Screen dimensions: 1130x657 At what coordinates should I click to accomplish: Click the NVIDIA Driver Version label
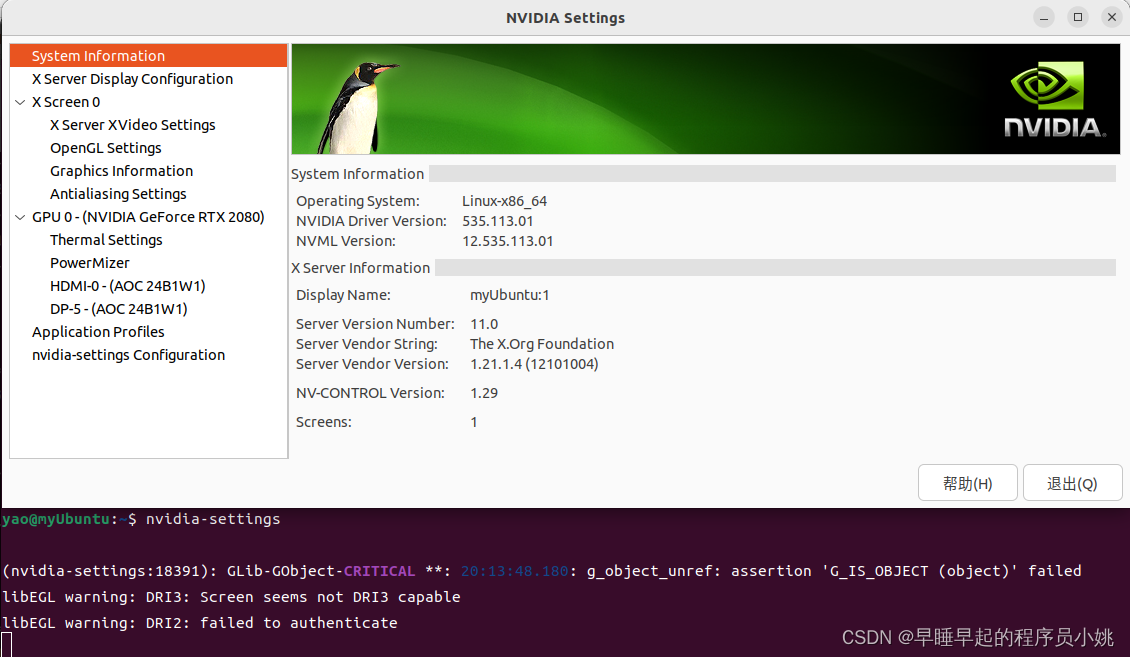pos(372,221)
